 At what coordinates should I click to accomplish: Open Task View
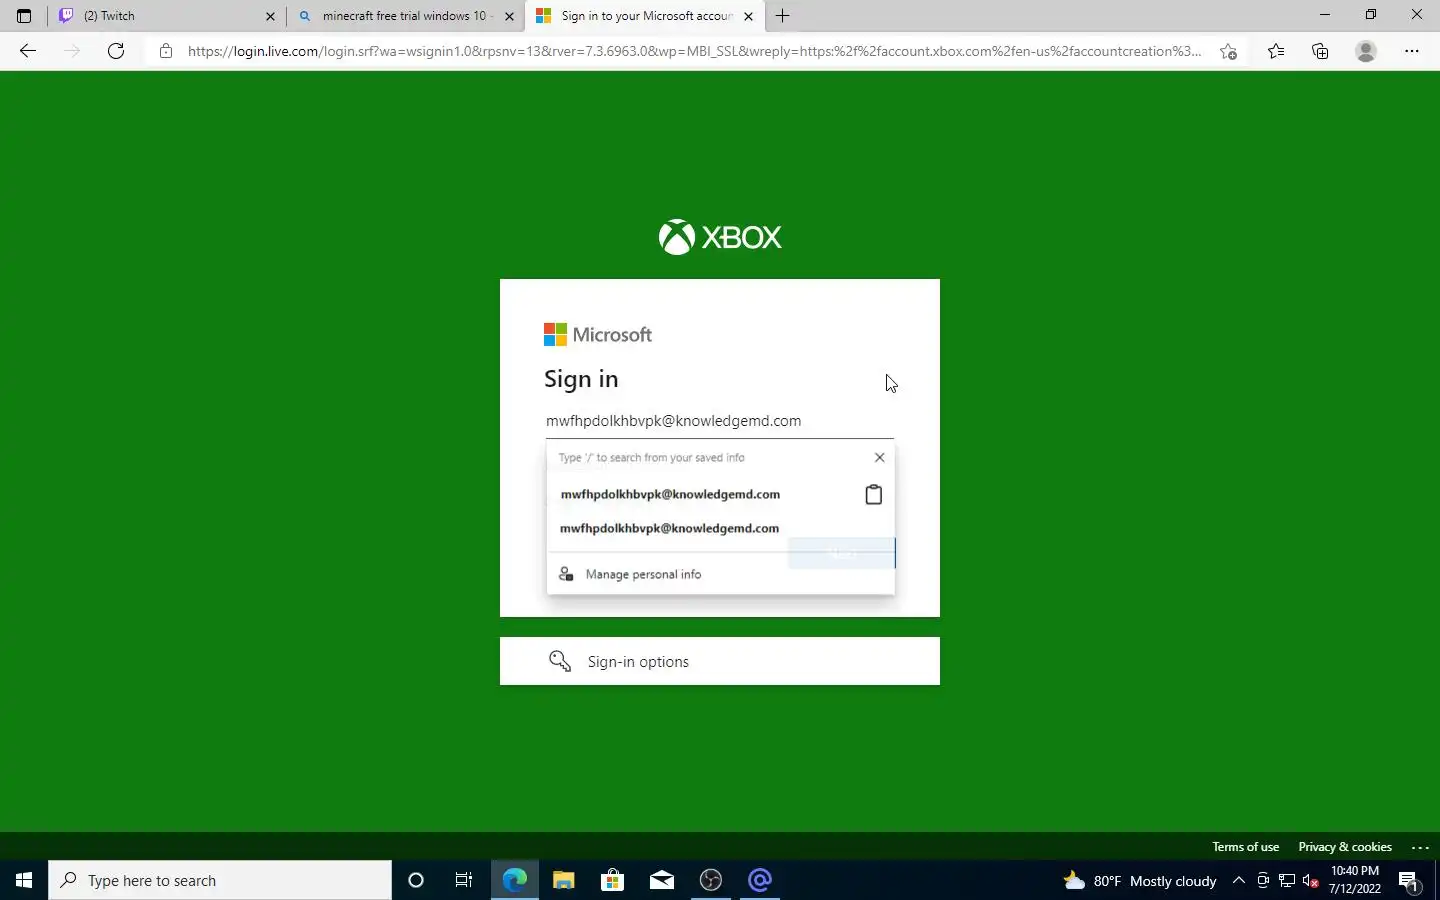[x=464, y=880]
